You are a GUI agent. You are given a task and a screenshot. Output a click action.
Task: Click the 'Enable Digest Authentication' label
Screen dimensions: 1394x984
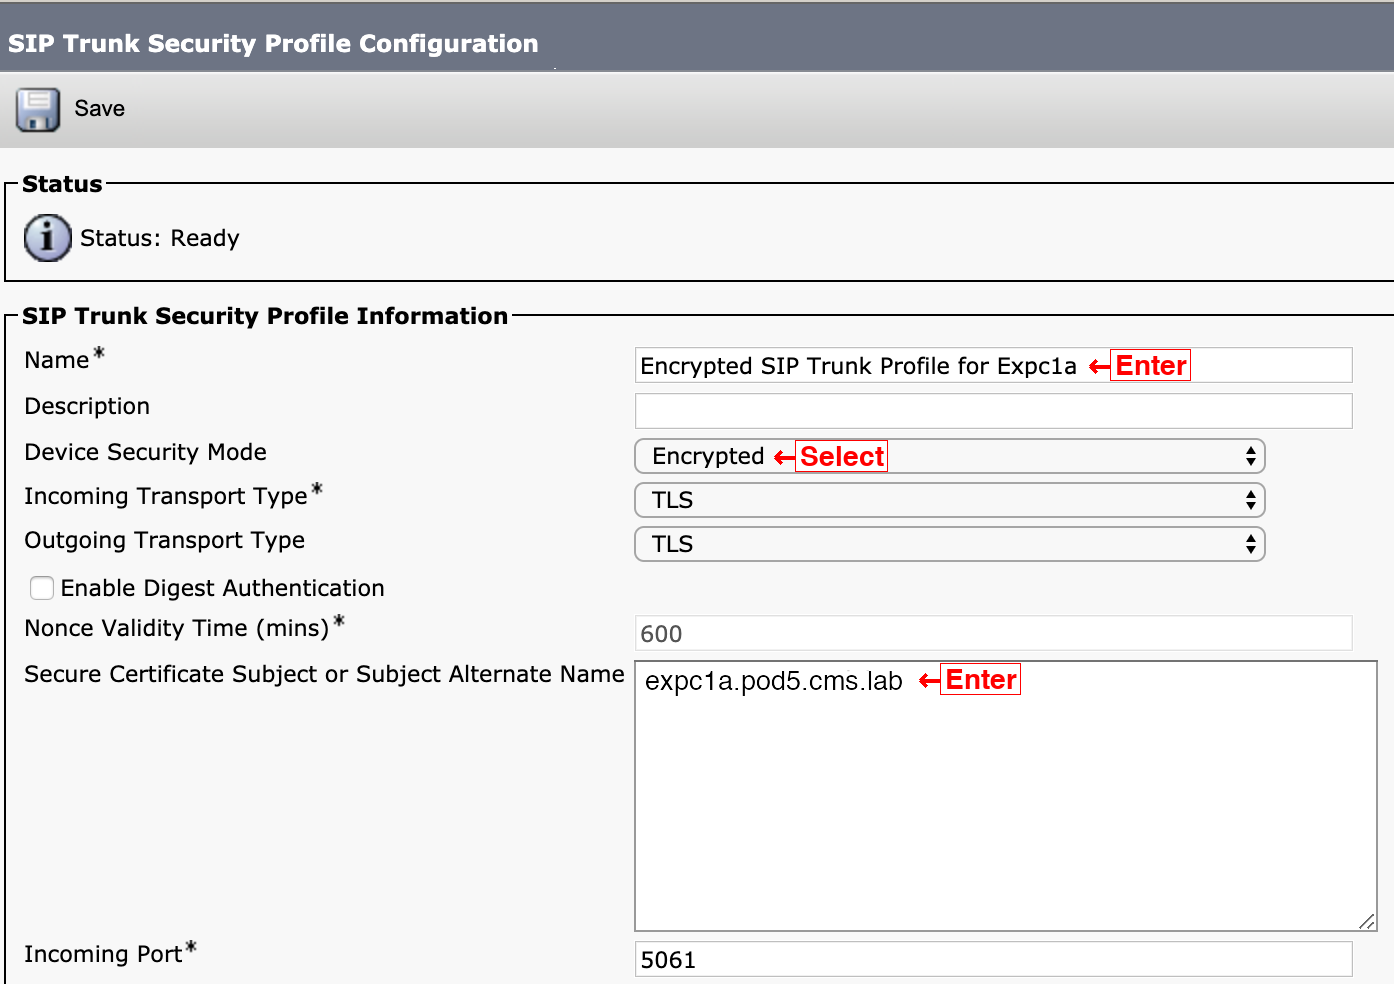[222, 588]
